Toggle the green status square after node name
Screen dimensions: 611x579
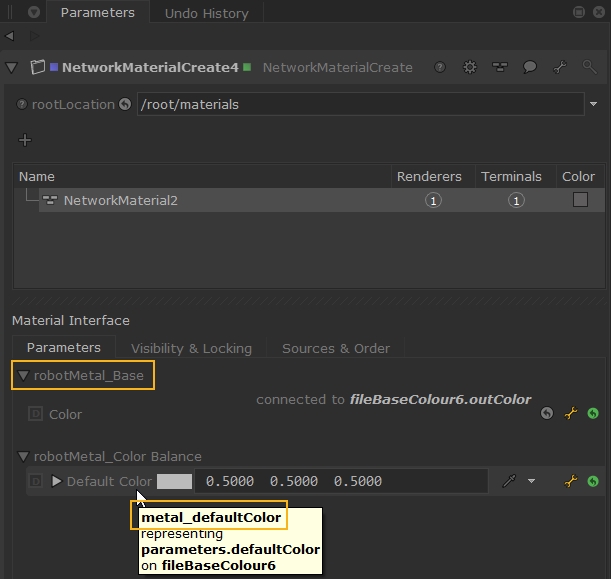[247, 68]
